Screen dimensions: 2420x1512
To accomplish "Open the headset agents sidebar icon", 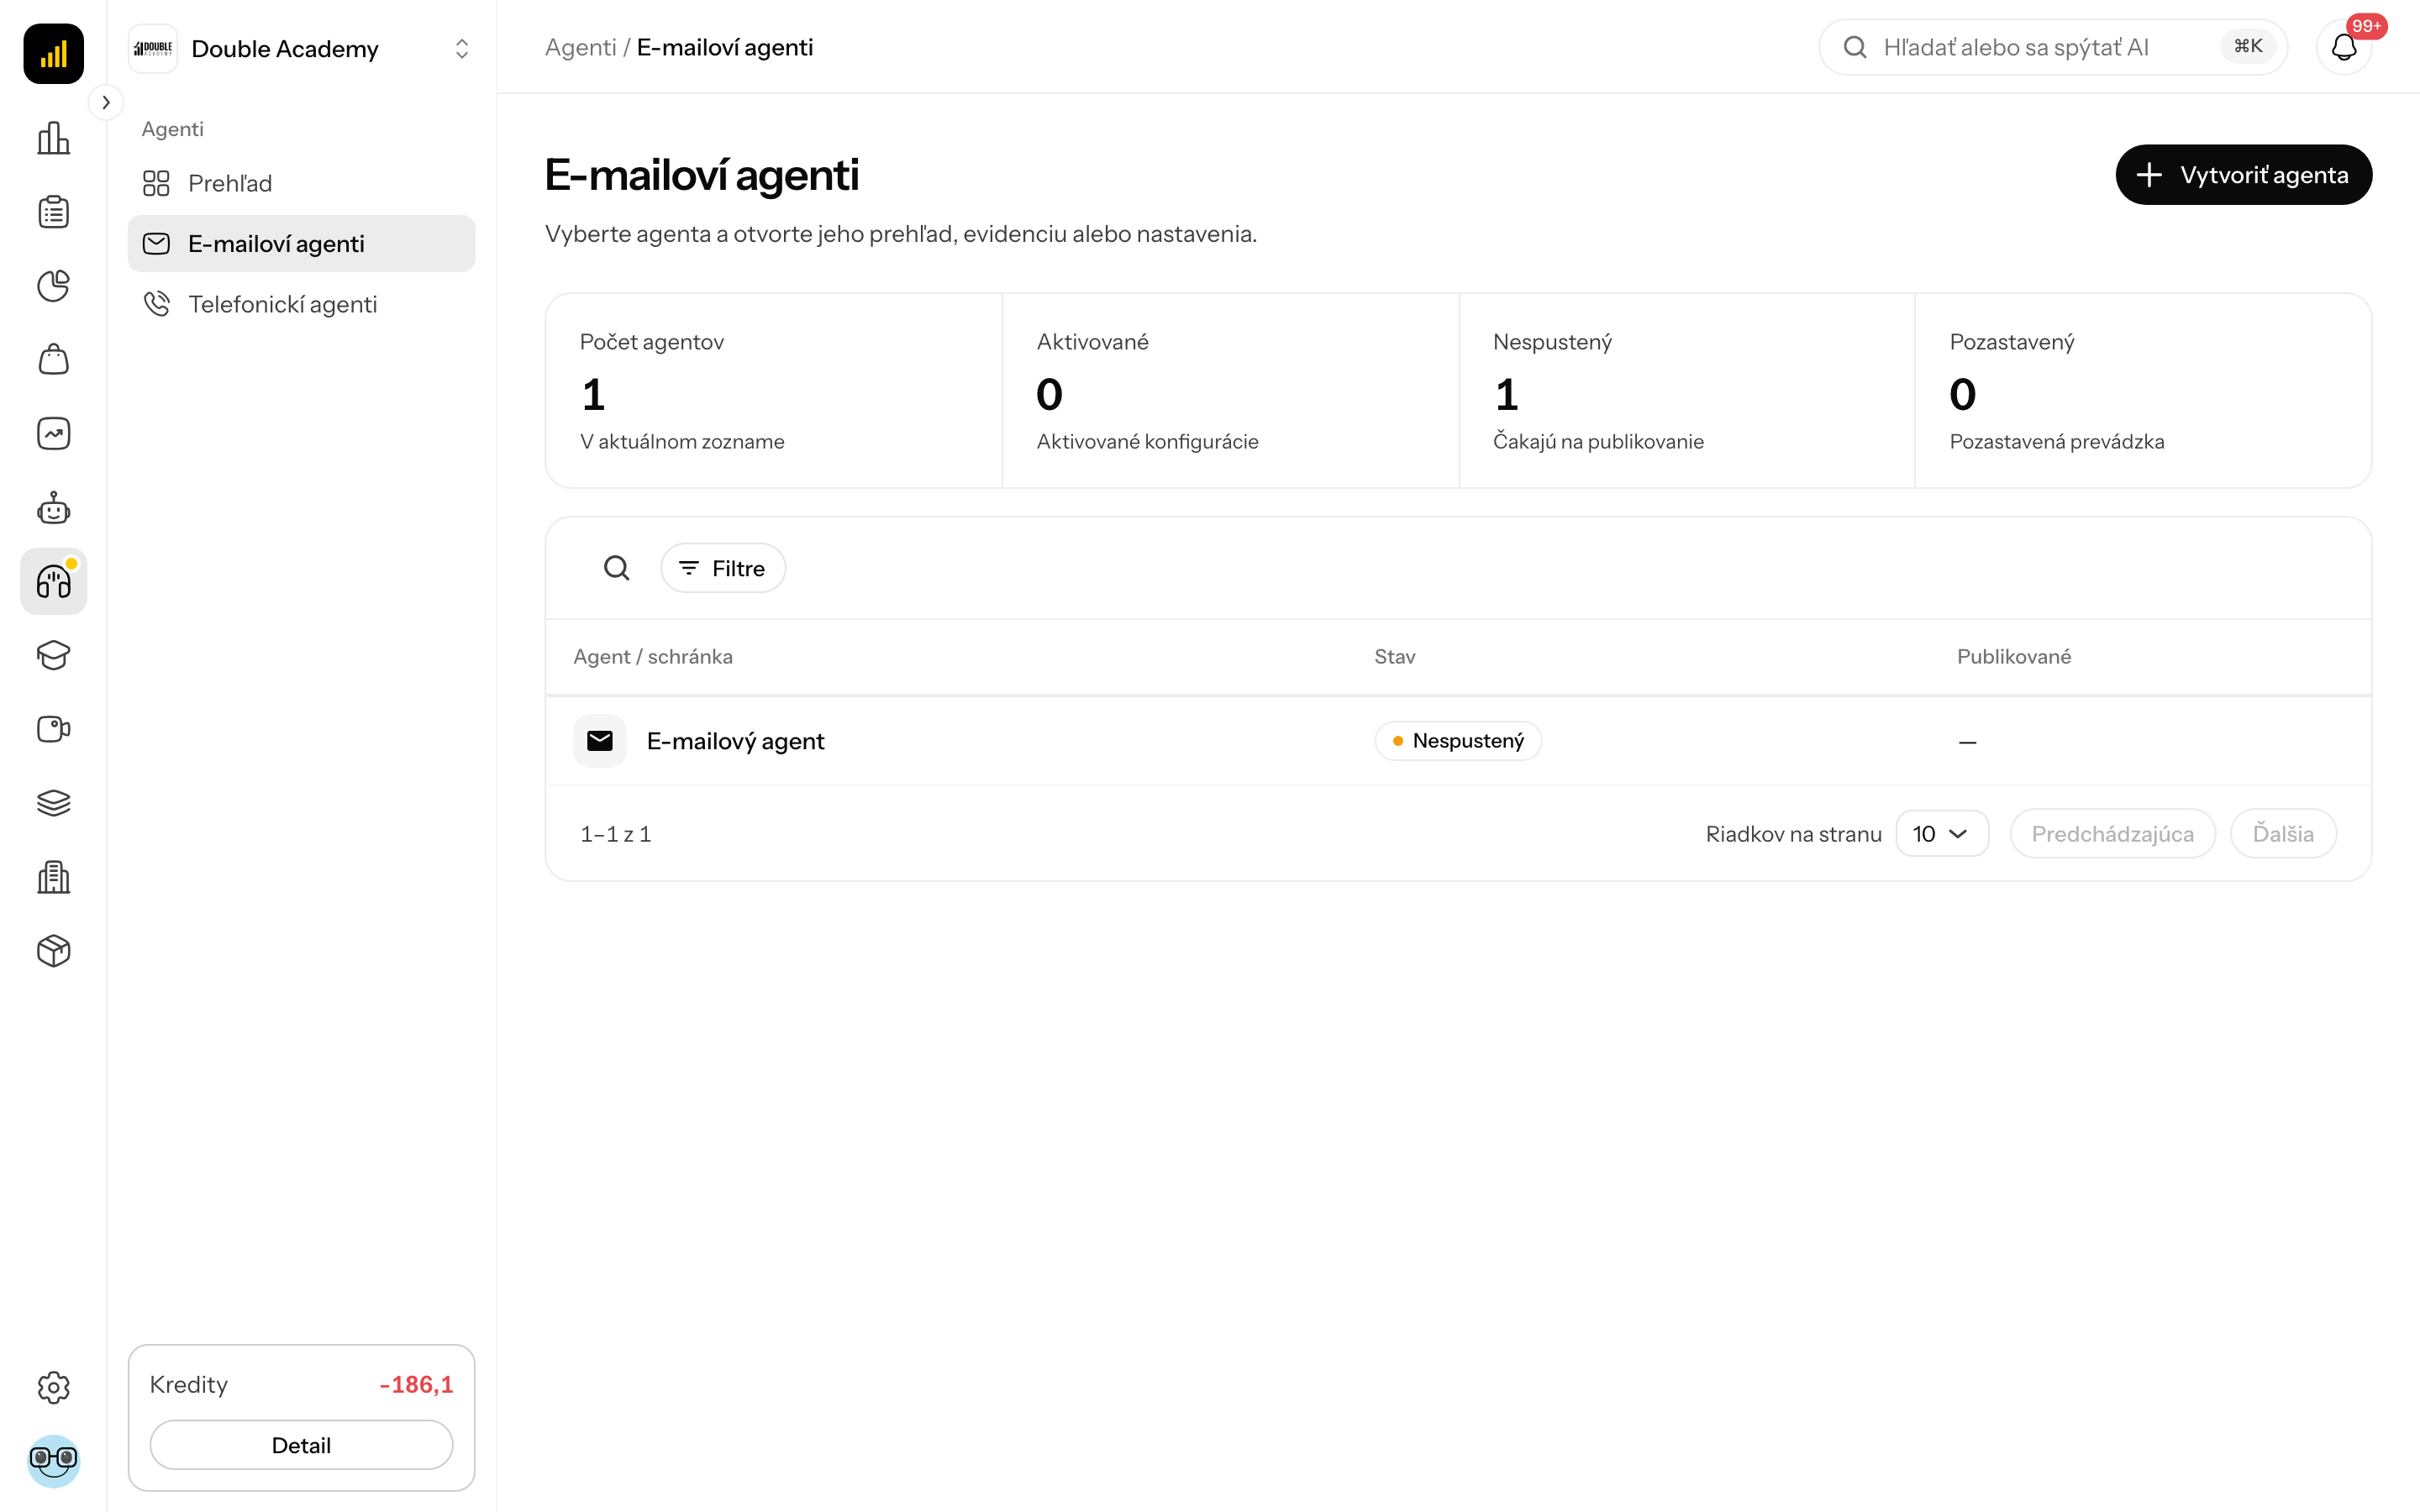I will click(x=53, y=581).
